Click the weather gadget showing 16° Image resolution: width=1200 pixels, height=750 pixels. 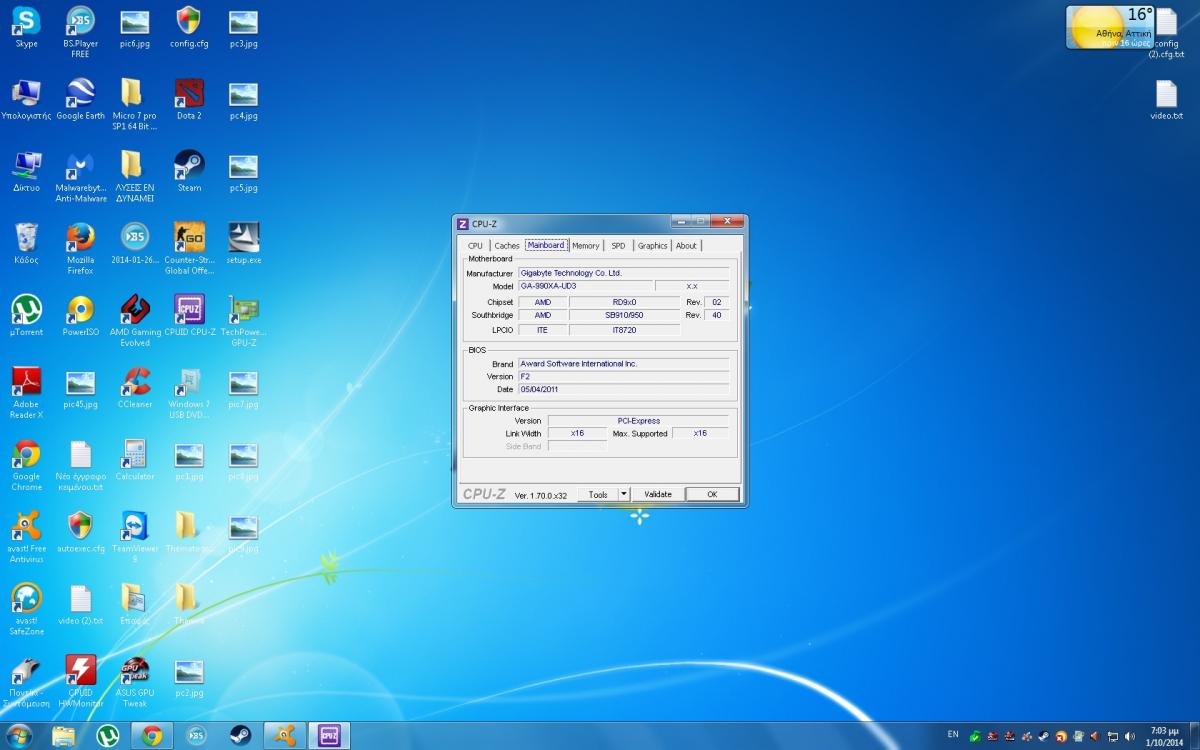[1109, 27]
